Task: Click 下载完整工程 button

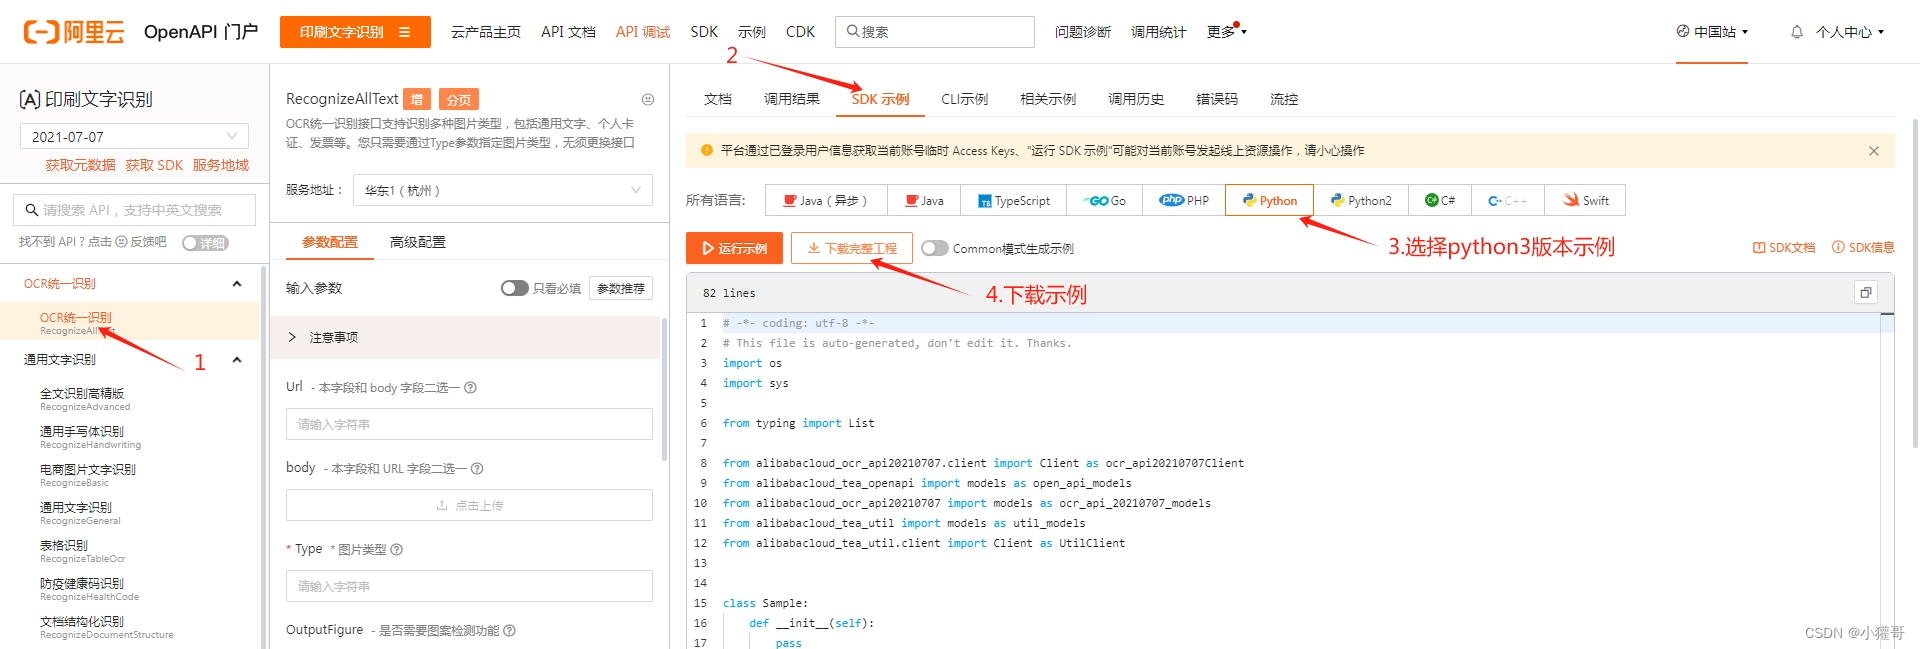Action: click(852, 248)
